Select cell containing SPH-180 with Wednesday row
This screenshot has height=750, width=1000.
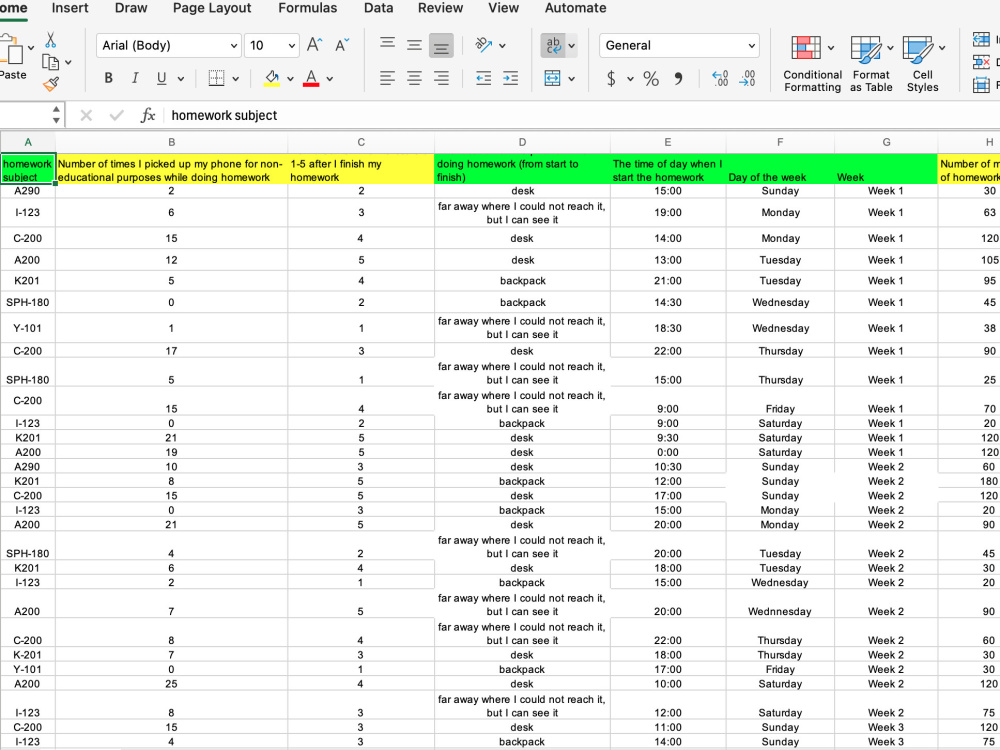(27, 302)
